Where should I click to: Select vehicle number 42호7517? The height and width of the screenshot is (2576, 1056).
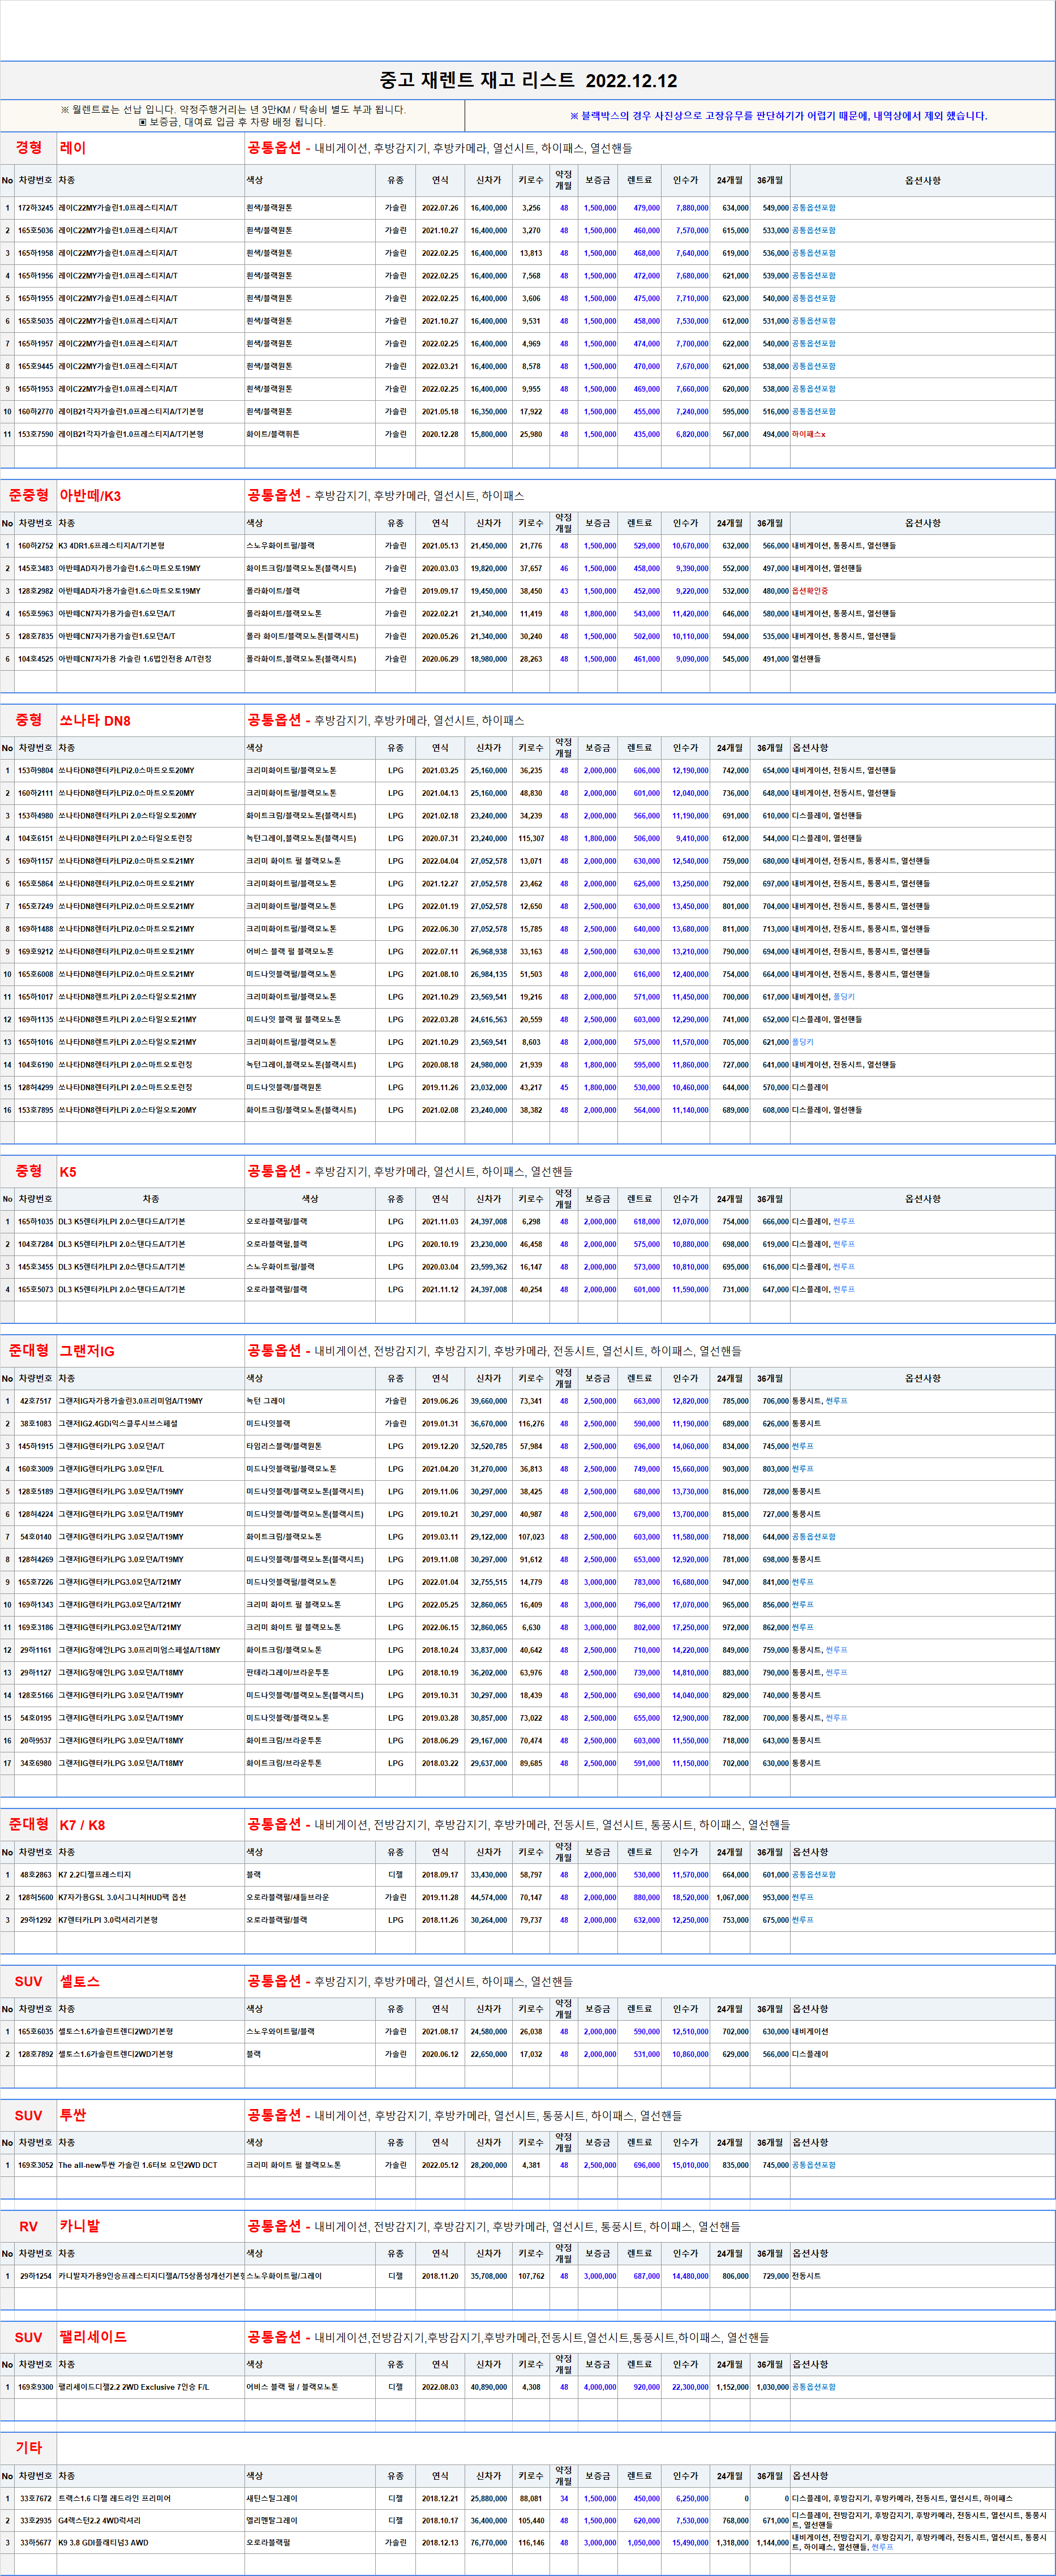click(x=35, y=1402)
